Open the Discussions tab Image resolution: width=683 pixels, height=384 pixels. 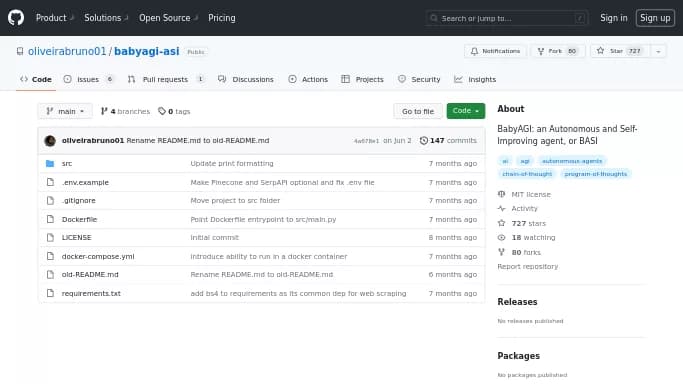[x=246, y=79]
